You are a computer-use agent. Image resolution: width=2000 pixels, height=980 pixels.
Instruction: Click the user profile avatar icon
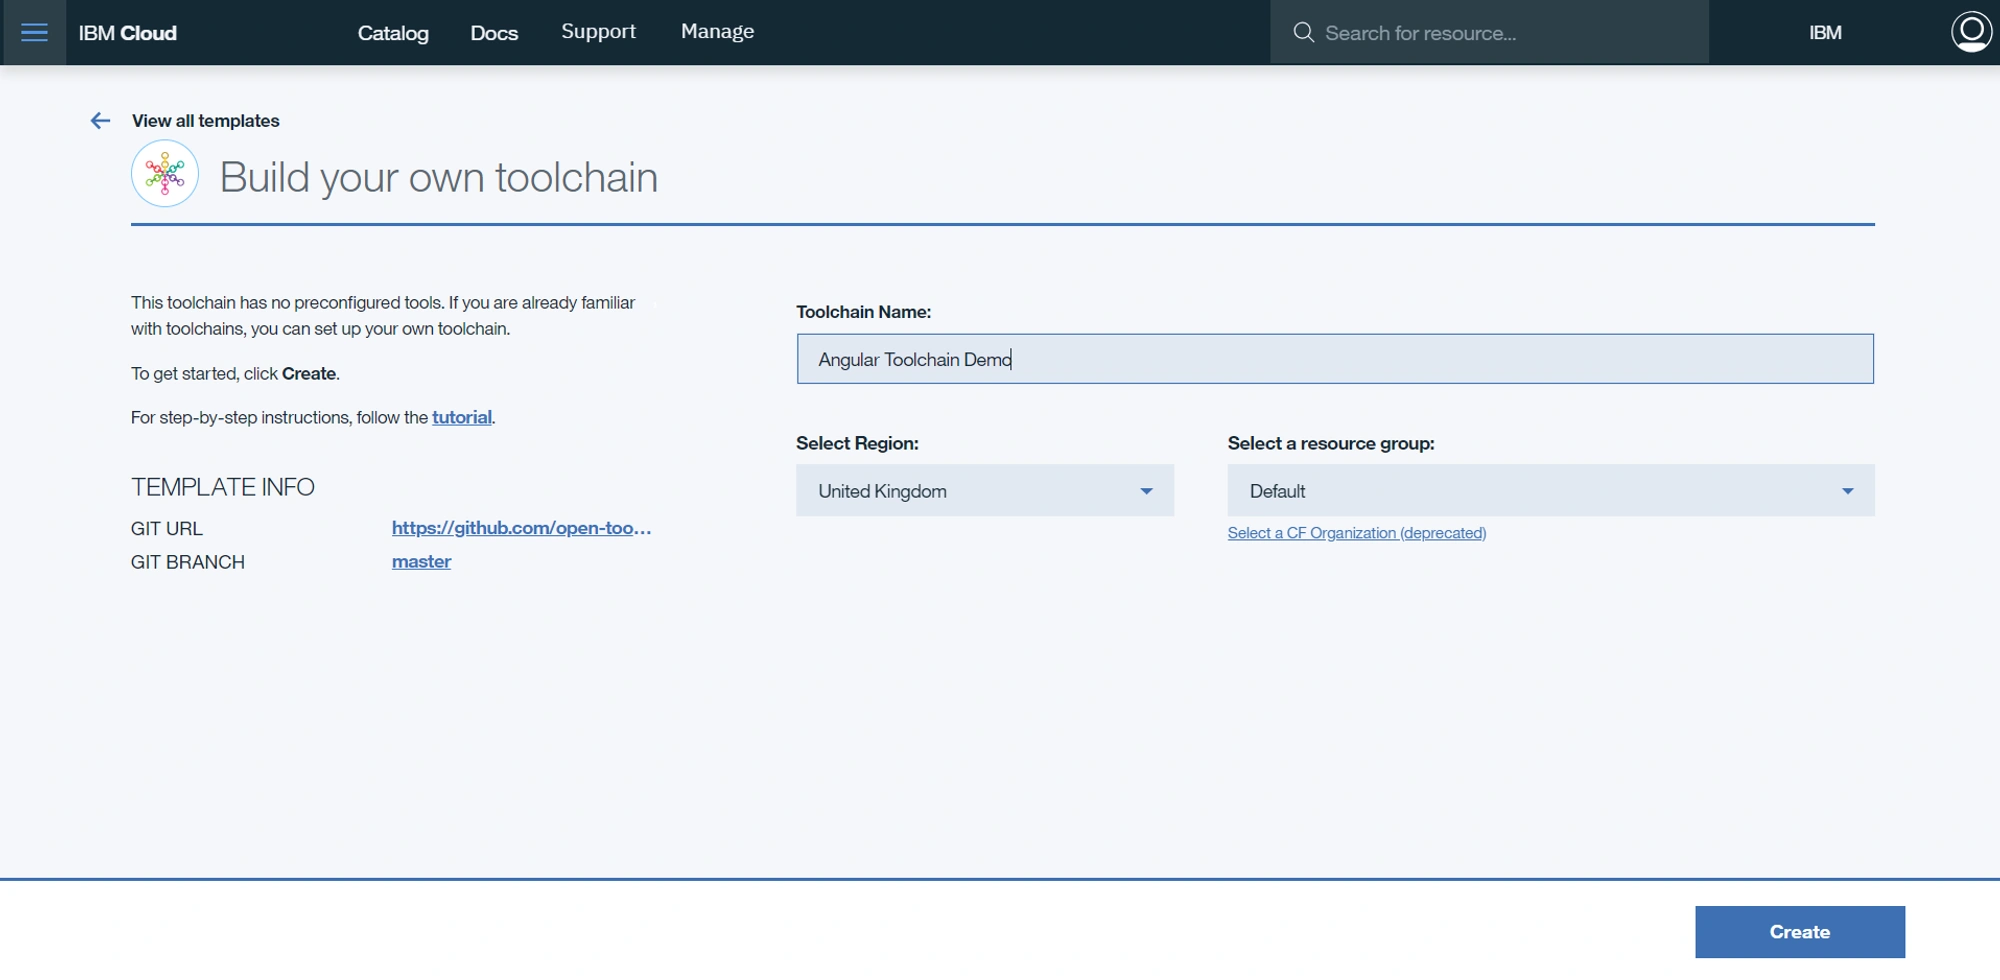click(x=1971, y=32)
